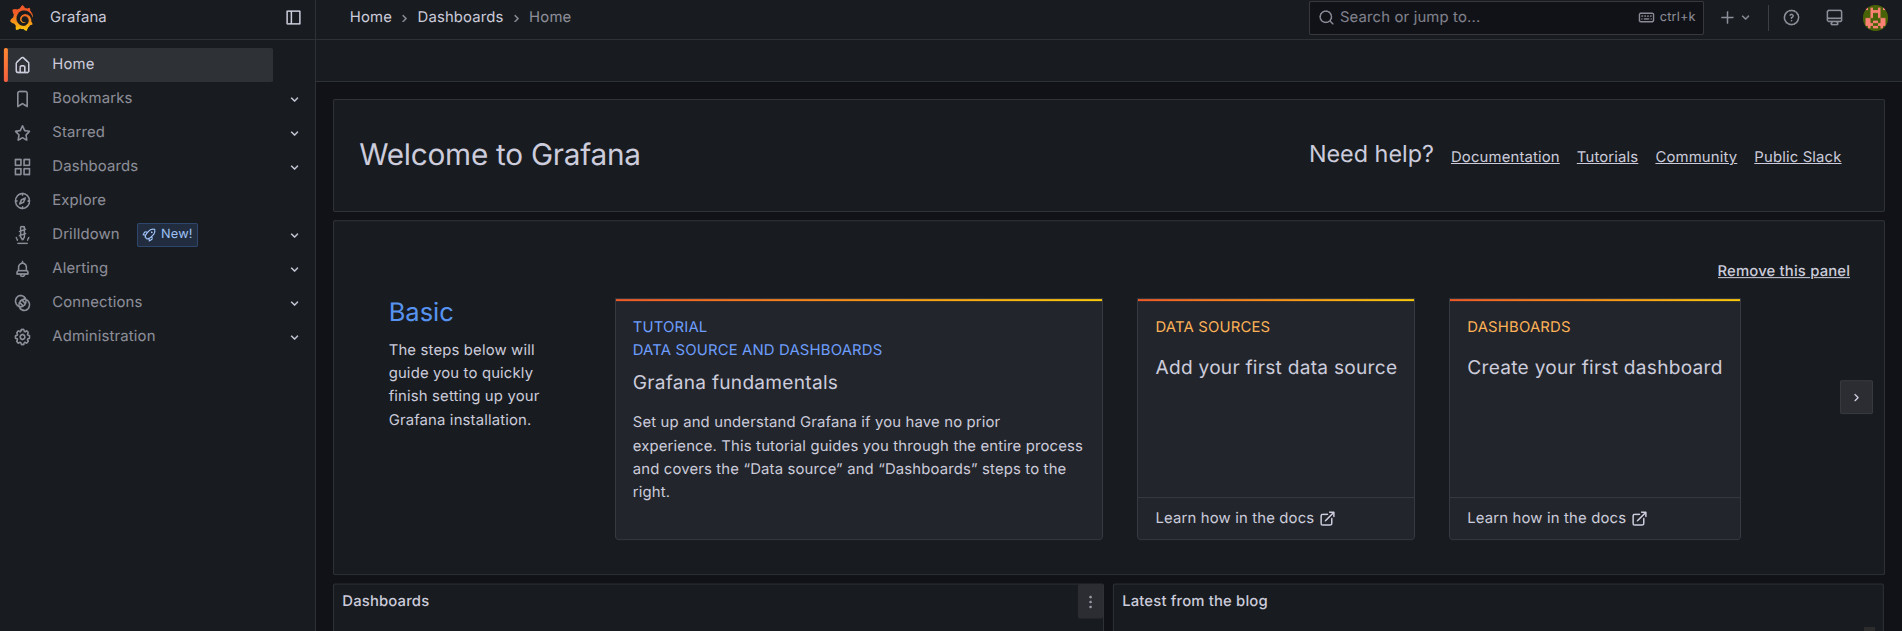Open the New dropdown arrow beside plus

pyautogui.click(x=1746, y=18)
